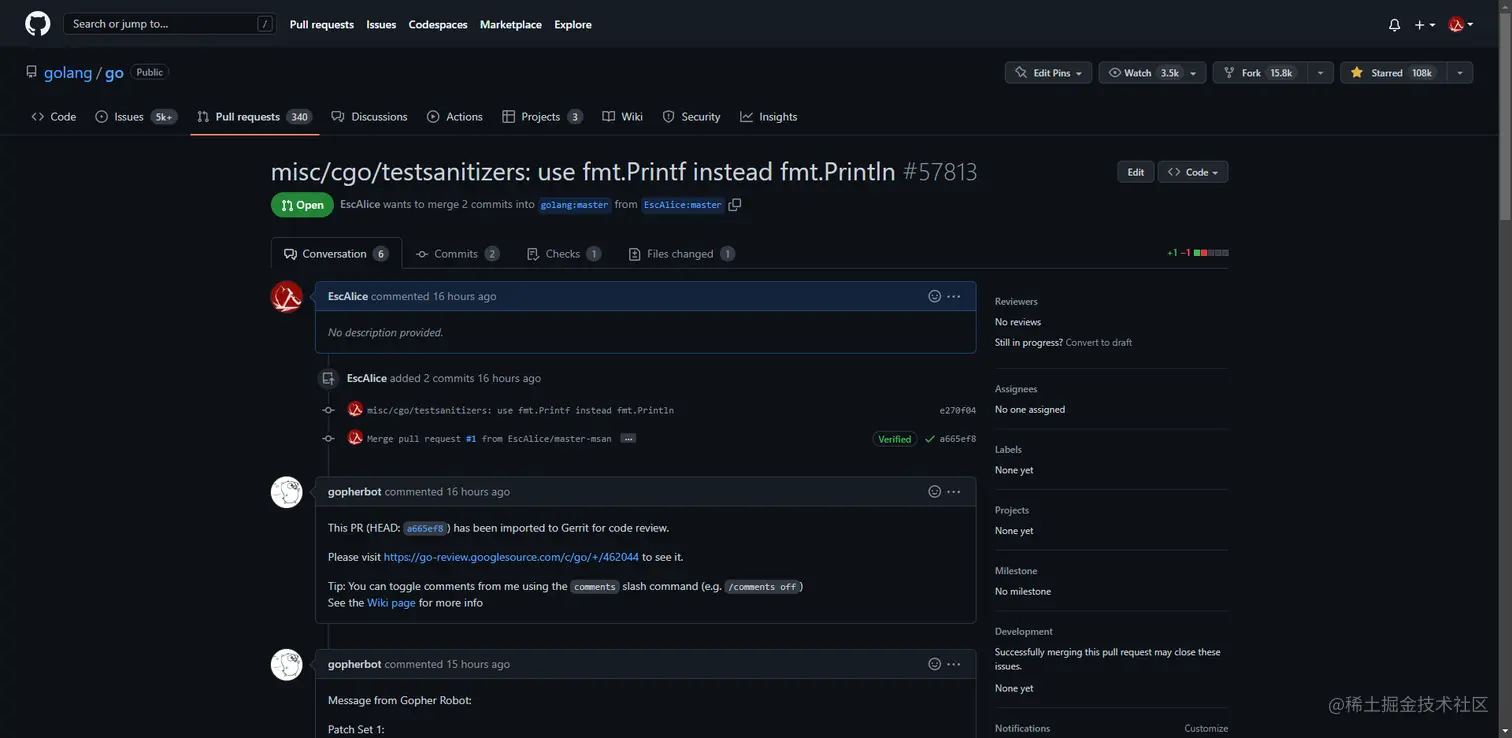The width and height of the screenshot is (1512, 738).
Task: Open the notifications bell
Action: point(1394,25)
